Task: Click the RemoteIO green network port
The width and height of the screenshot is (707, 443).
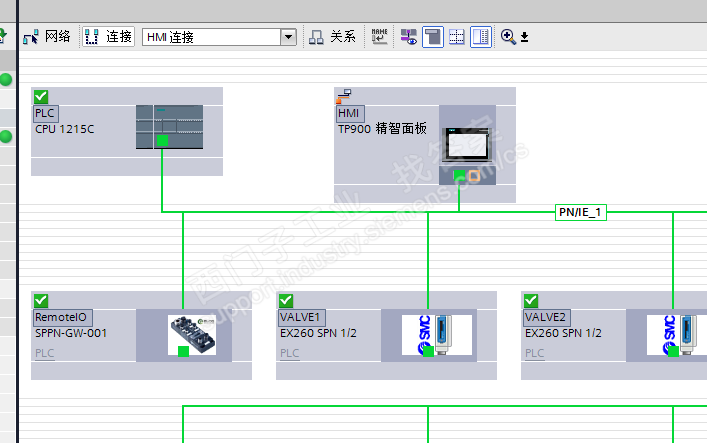Action: [x=184, y=351]
